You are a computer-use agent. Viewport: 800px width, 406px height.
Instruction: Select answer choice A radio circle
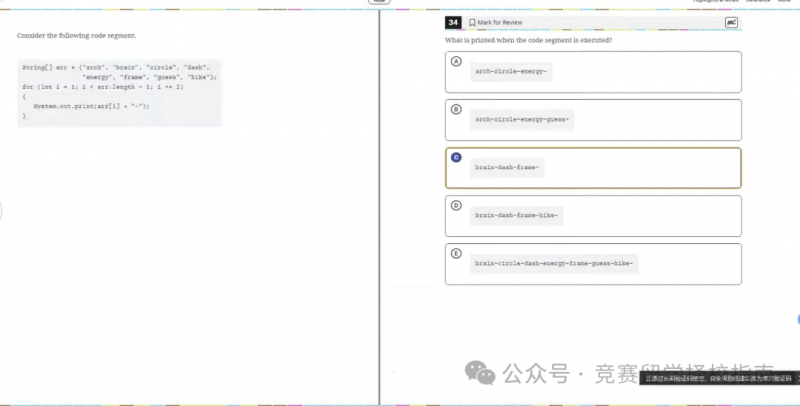[x=456, y=61]
